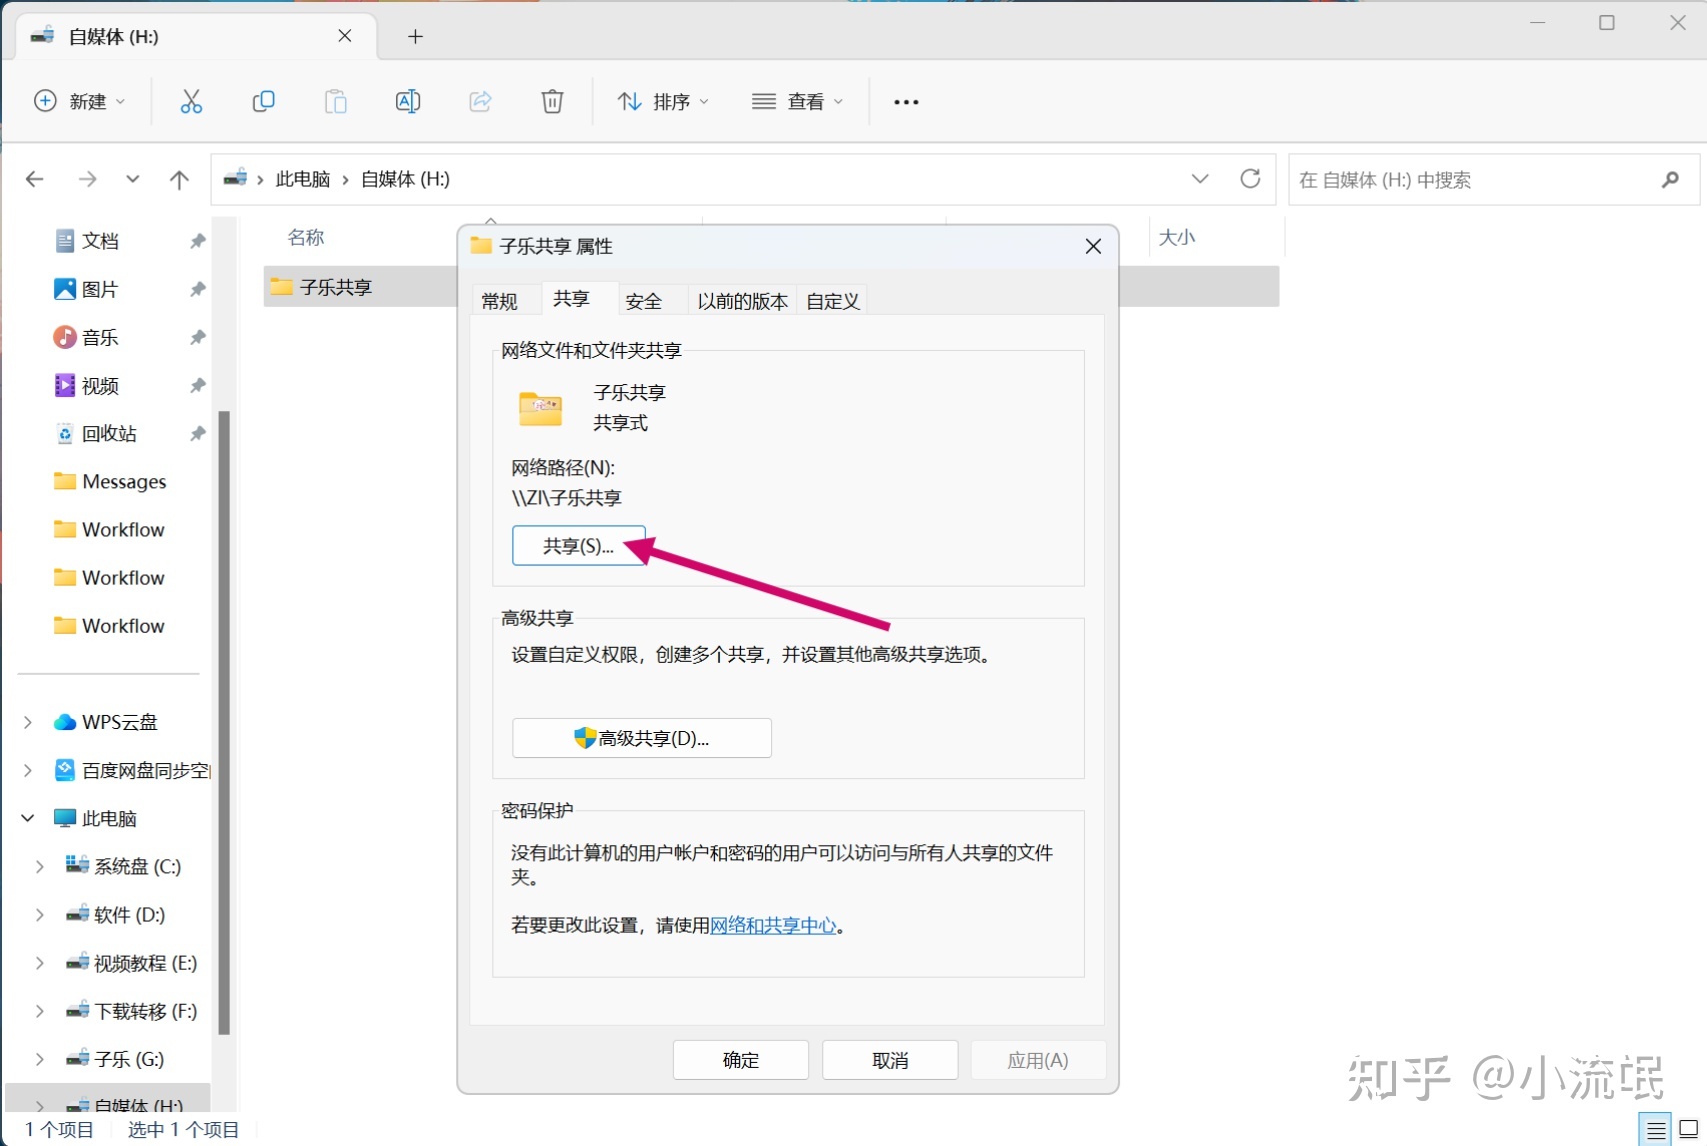The width and height of the screenshot is (1707, 1146).
Task: Click the 共享(S) sharing button
Action: [578, 545]
